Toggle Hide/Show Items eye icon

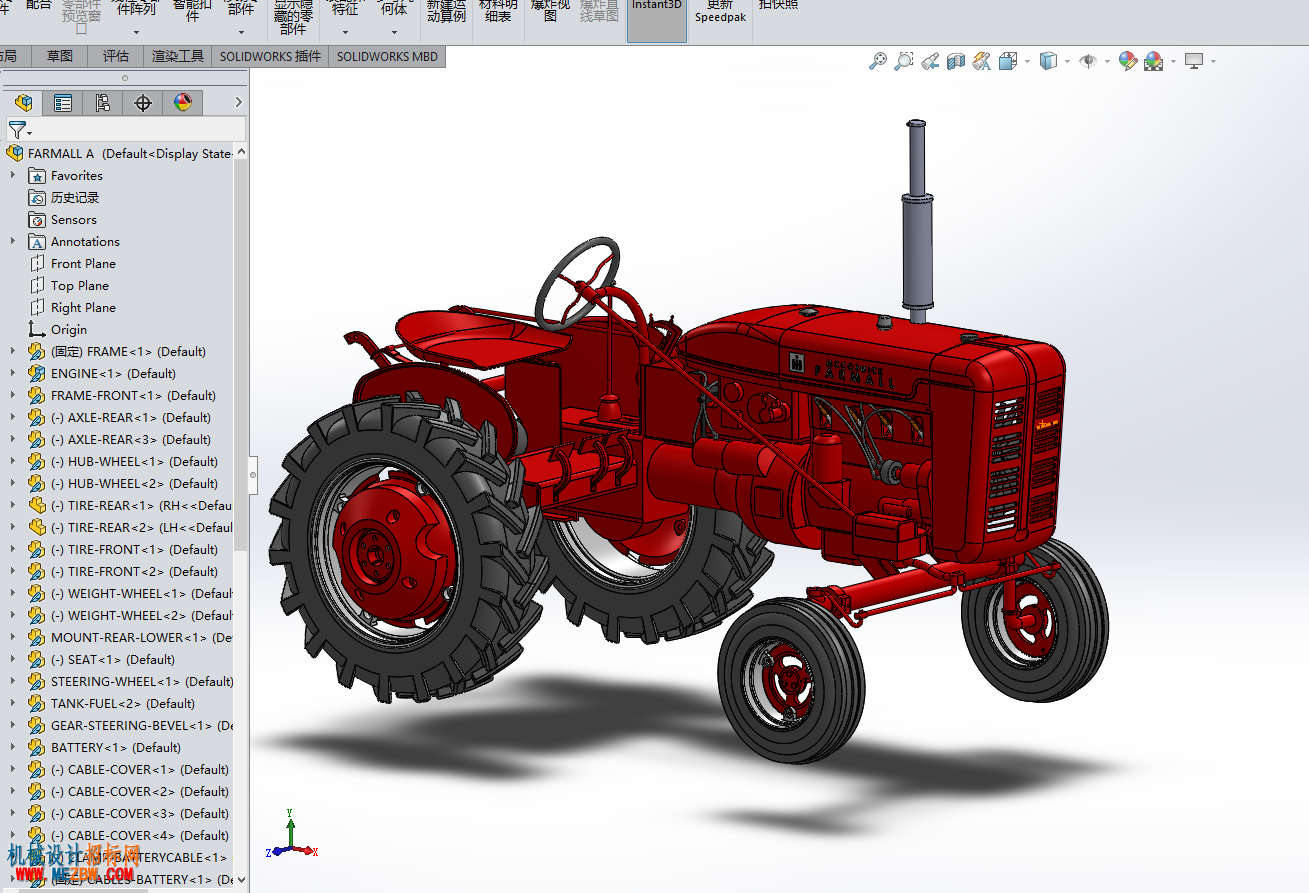(x=1088, y=61)
